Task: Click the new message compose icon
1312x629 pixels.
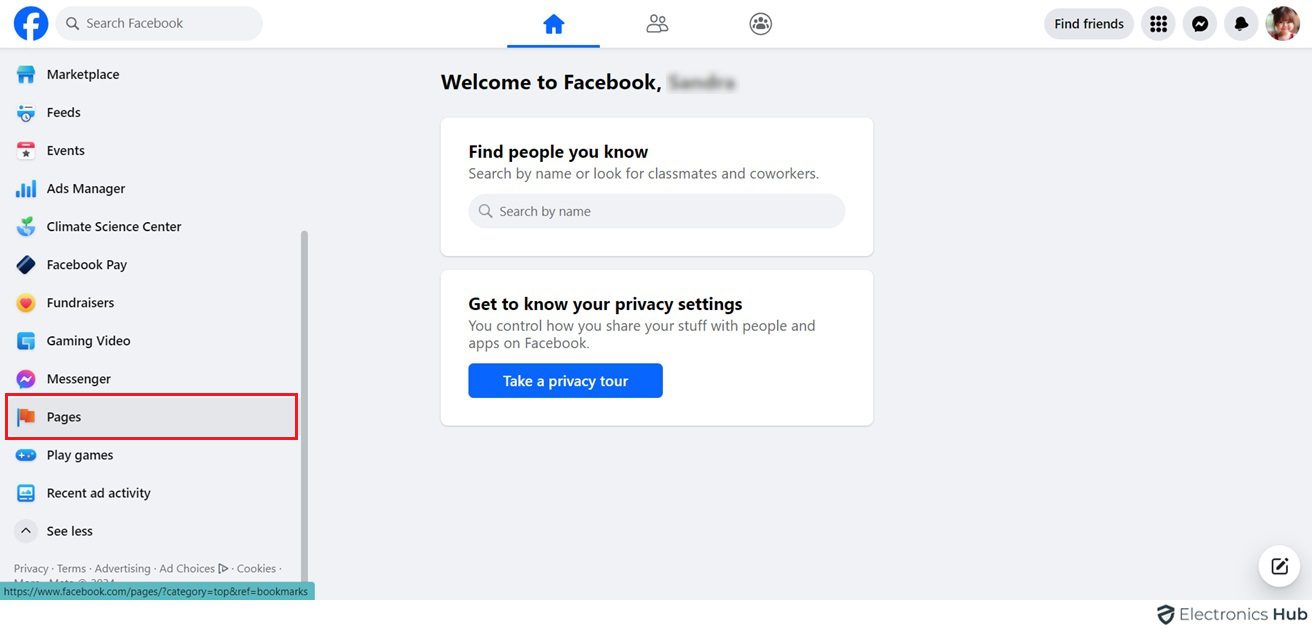Action: point(1279,567)
